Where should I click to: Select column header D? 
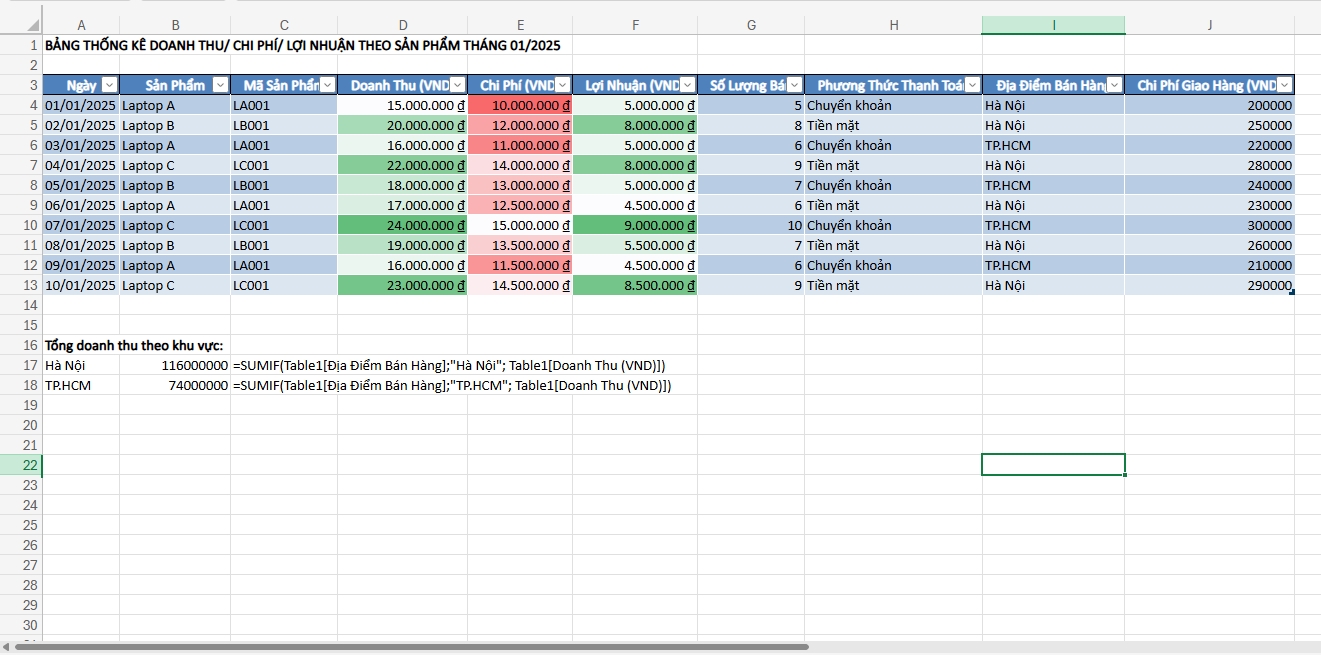click(x=402, y=25)
